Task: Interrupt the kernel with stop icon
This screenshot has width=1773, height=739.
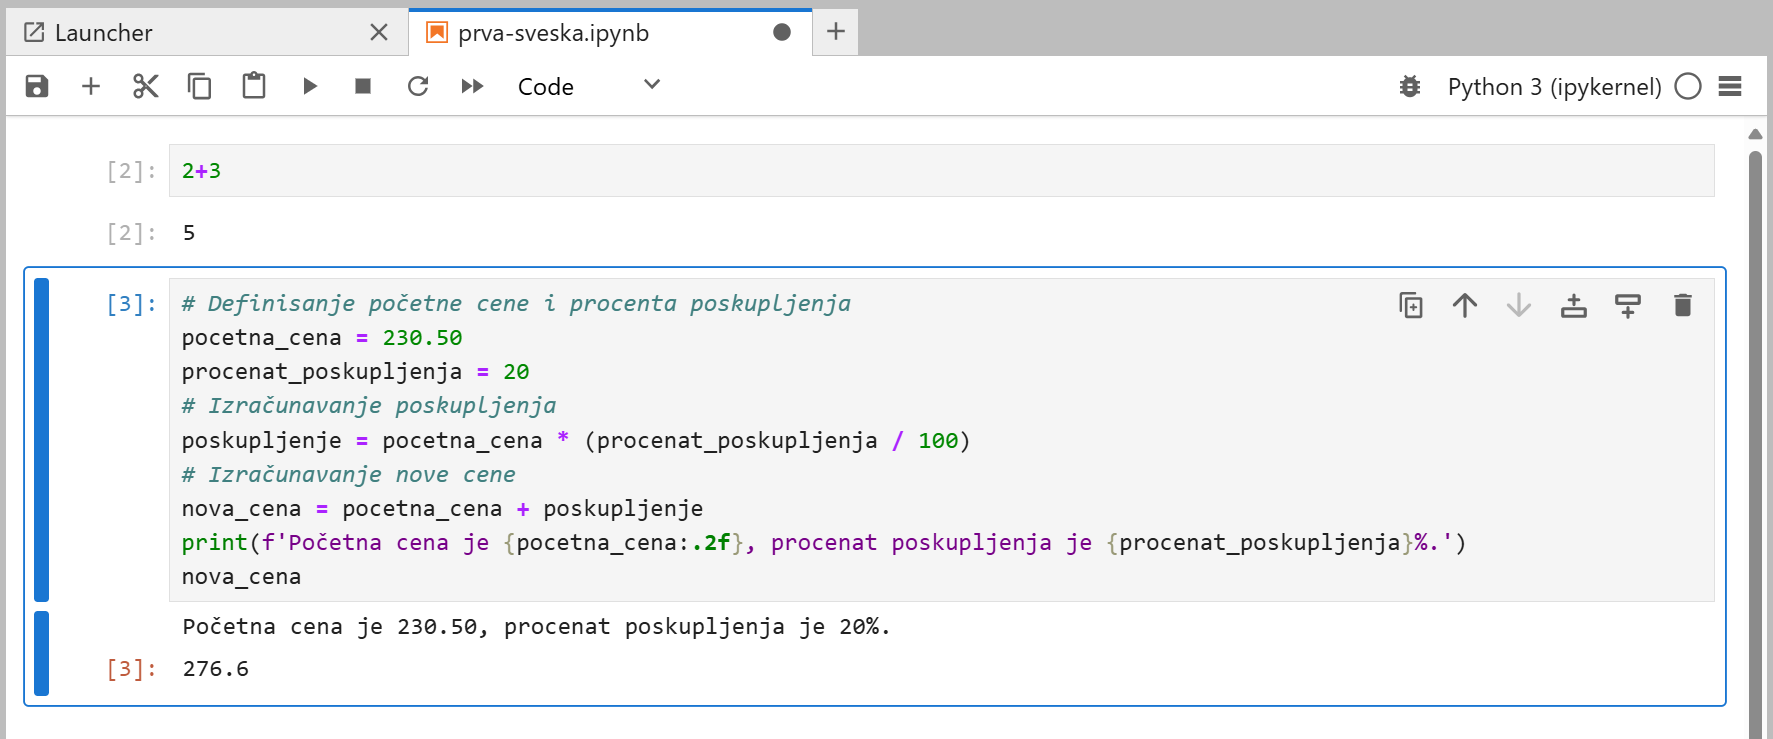Action: click(363, 86)
